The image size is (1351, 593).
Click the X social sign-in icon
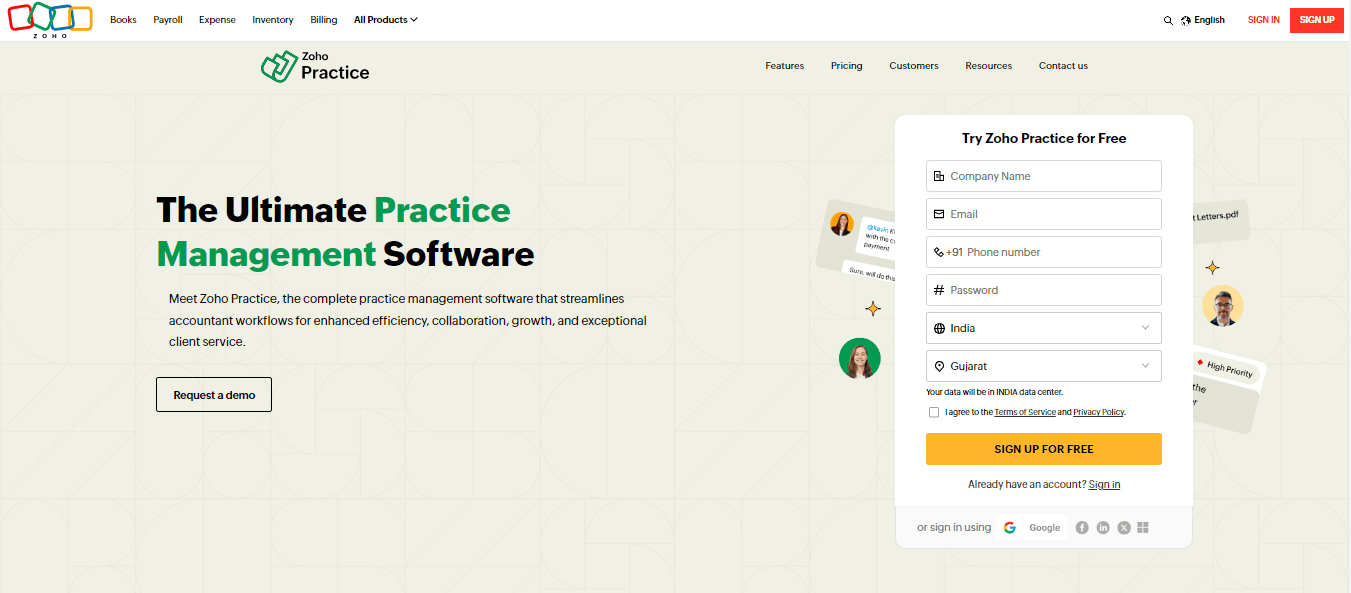[x=1123, y=527]
